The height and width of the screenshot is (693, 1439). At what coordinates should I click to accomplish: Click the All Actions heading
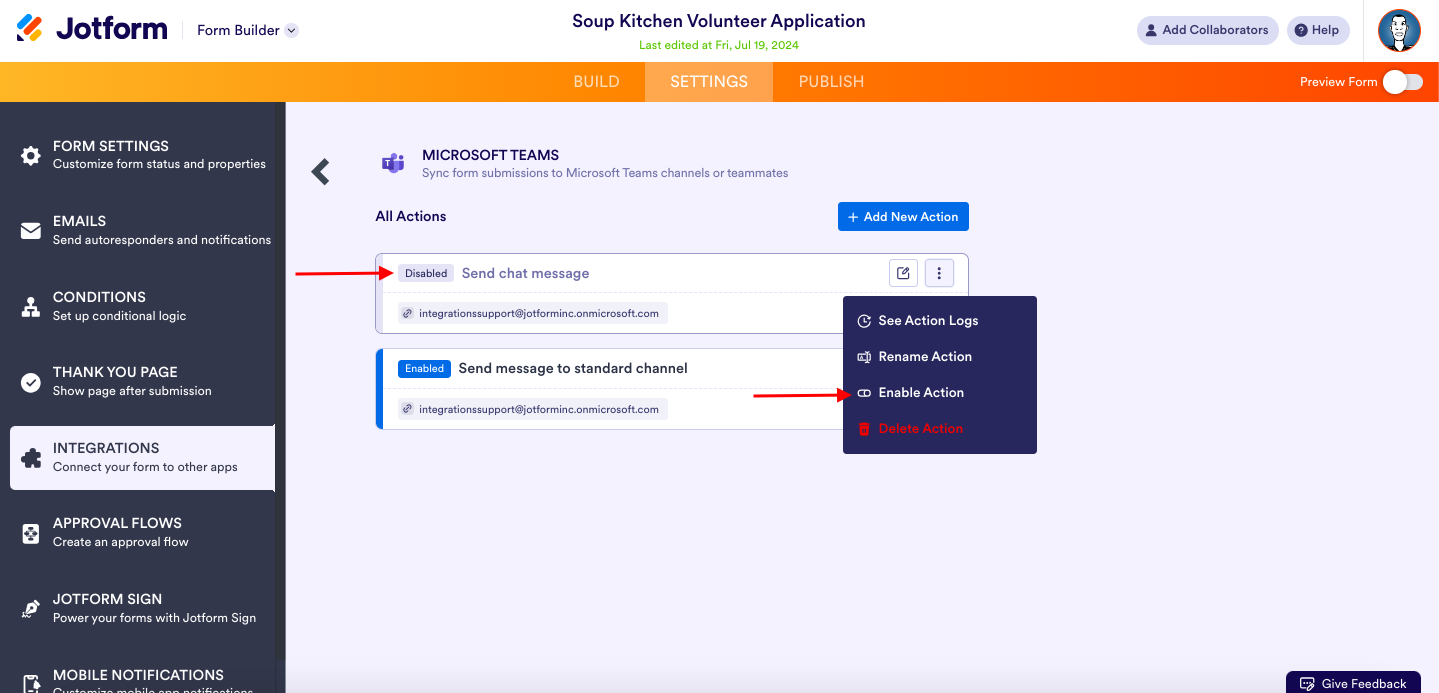[411, 216]
